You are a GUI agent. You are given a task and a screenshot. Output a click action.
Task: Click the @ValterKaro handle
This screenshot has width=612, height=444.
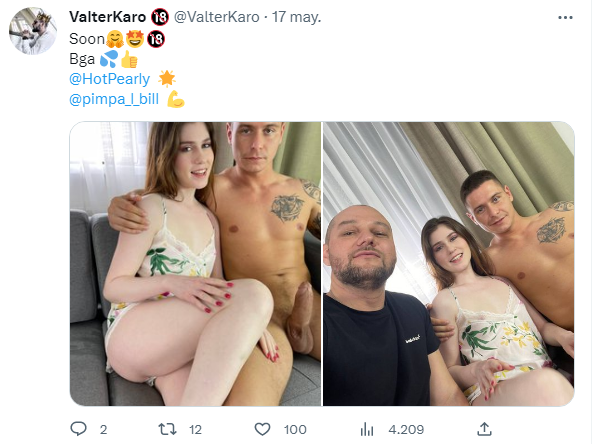[216, 17]
